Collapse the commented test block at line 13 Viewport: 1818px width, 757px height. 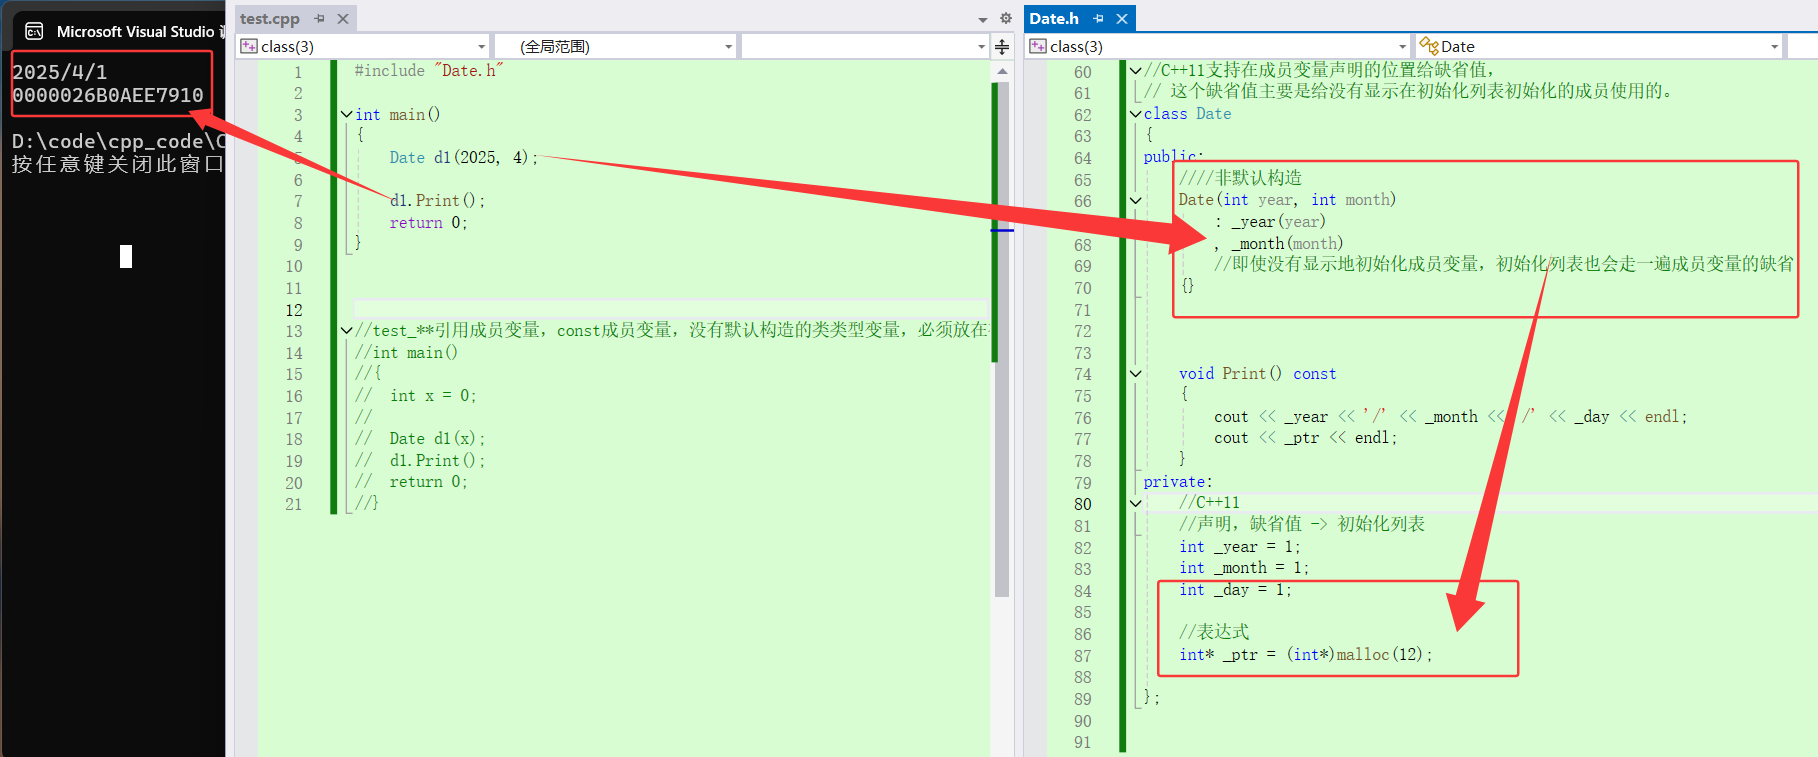coord(346,331)
